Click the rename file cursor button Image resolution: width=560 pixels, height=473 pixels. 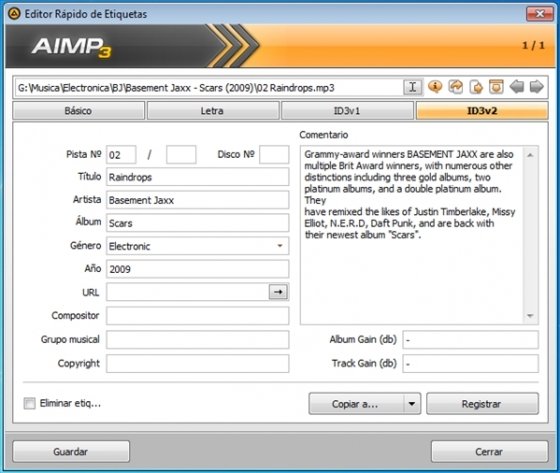click(x=413, y=87)
